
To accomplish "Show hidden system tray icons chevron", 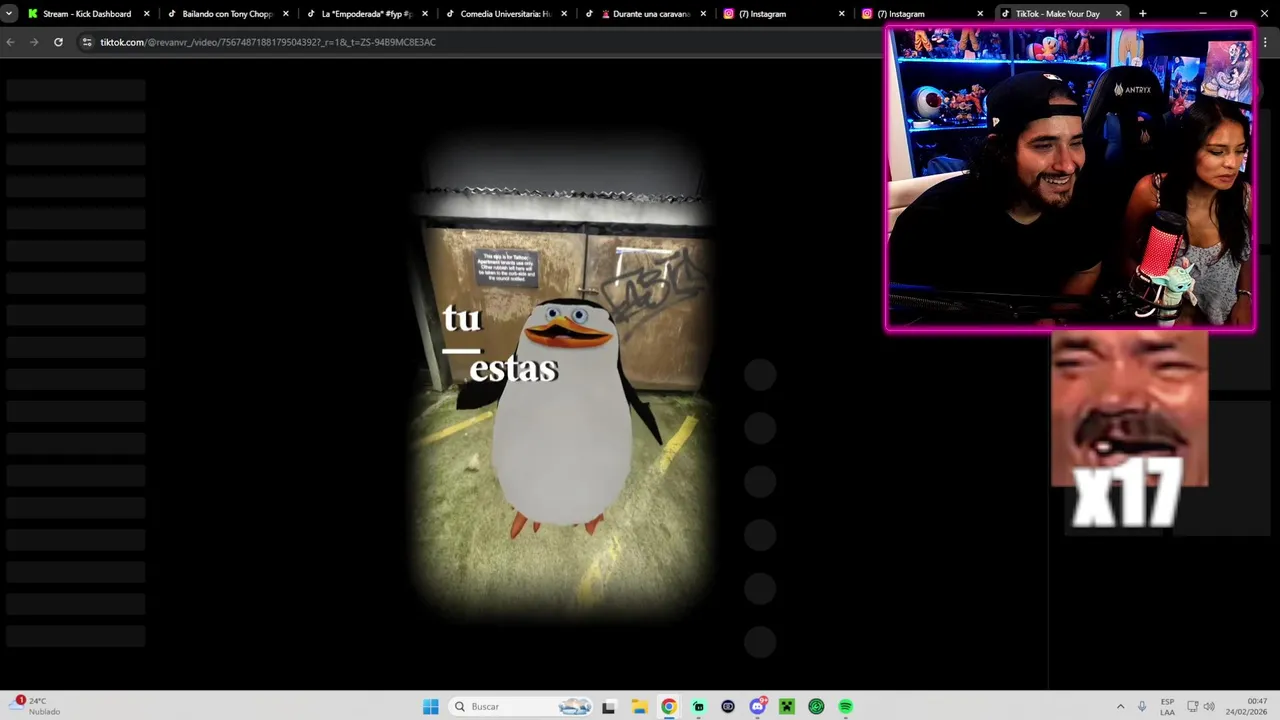I will tap(1120, 707).
